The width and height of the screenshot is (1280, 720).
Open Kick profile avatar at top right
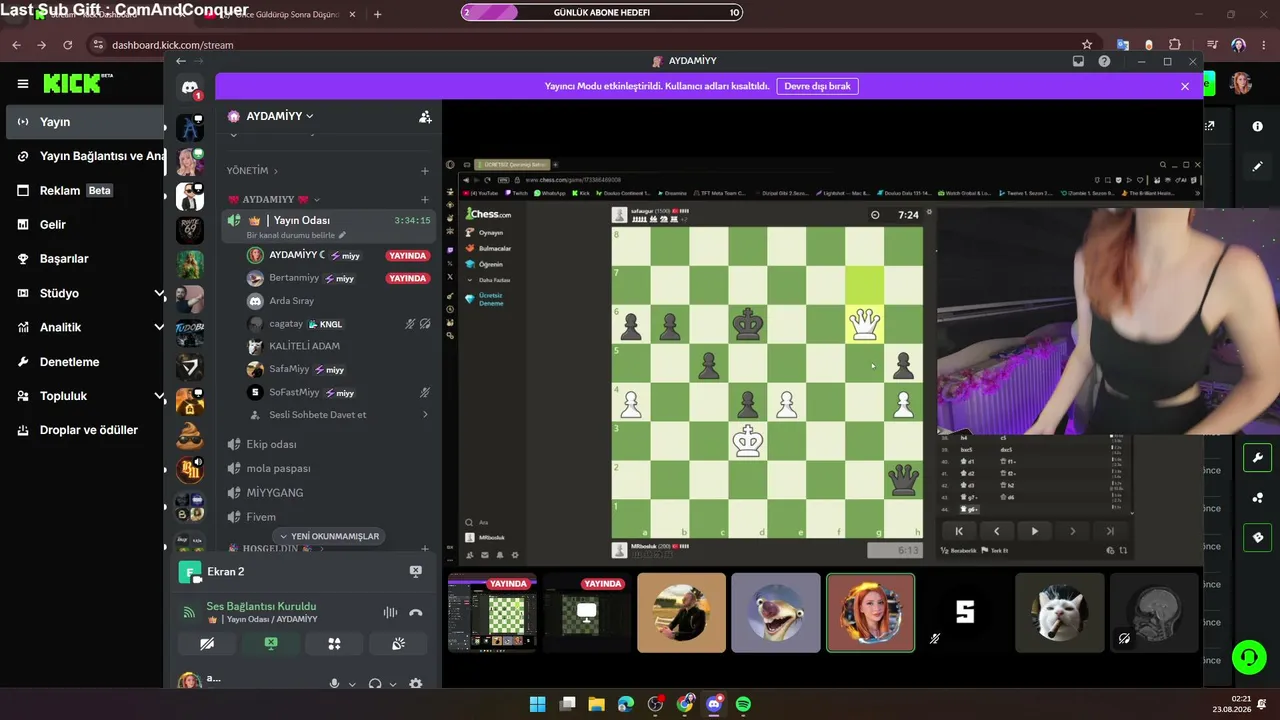pyautogui.click(x=1241, y=84)
